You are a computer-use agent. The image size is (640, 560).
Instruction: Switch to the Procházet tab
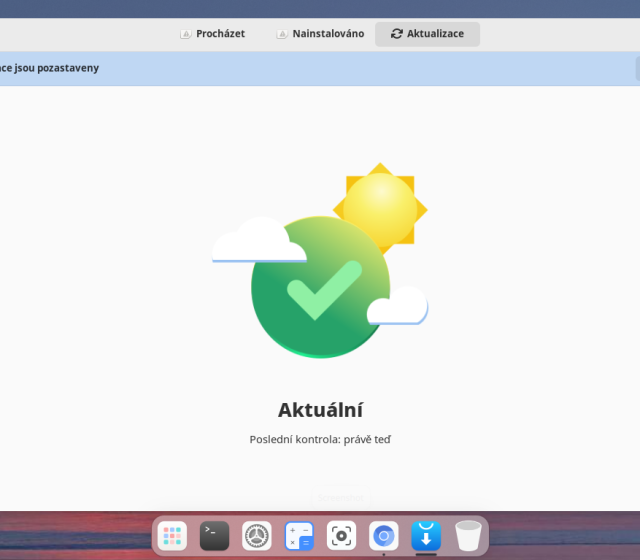coord(212,34)
